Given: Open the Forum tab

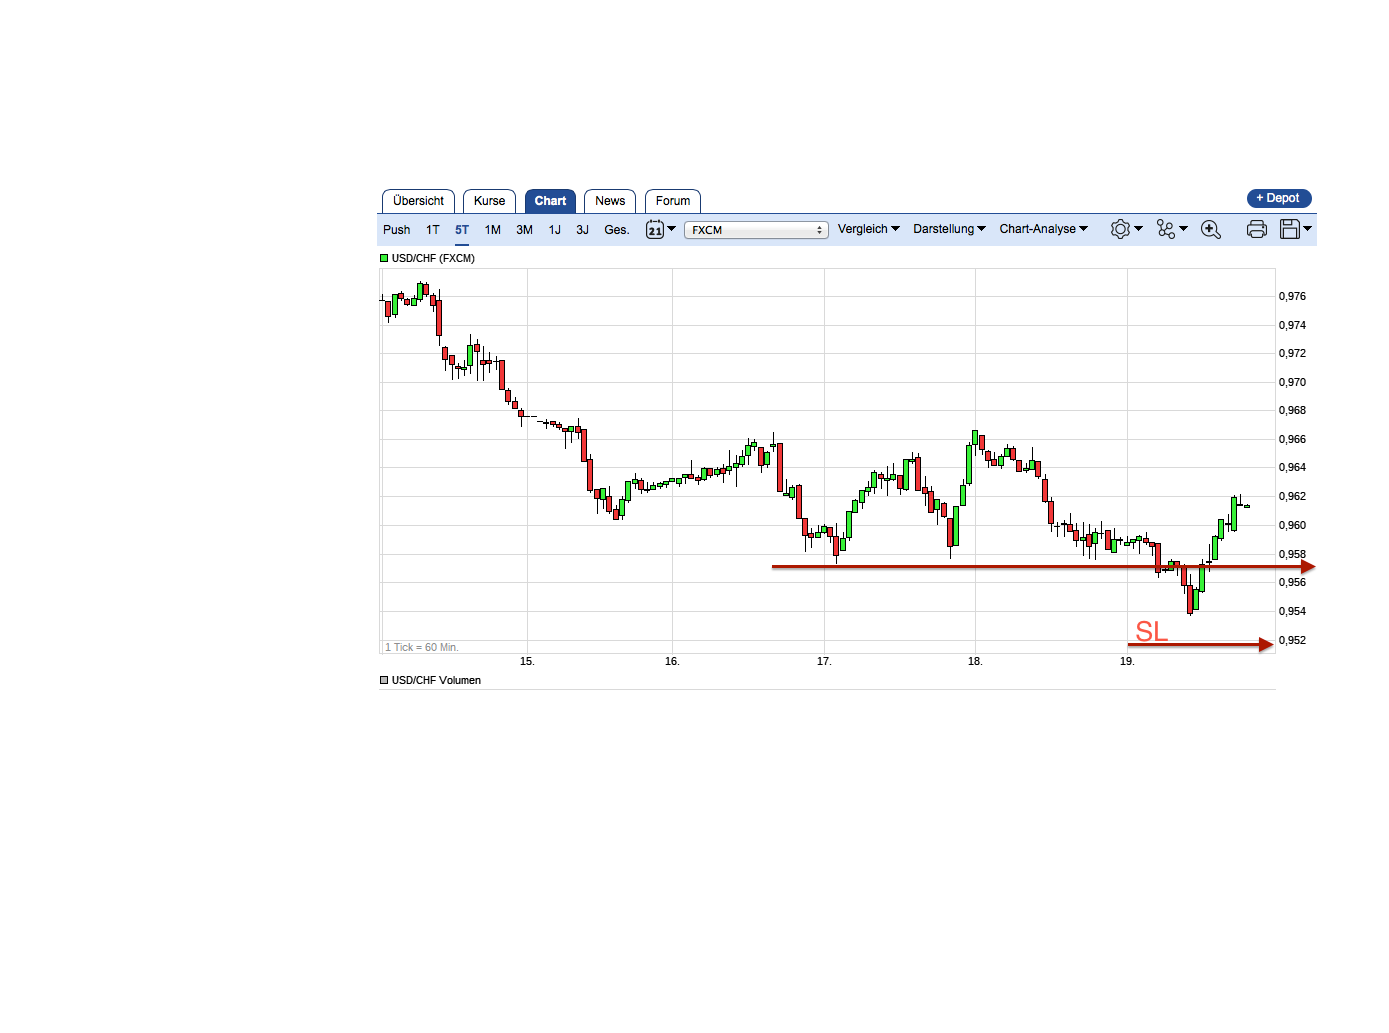Looking at the screenshot, I should coord(672,201).
